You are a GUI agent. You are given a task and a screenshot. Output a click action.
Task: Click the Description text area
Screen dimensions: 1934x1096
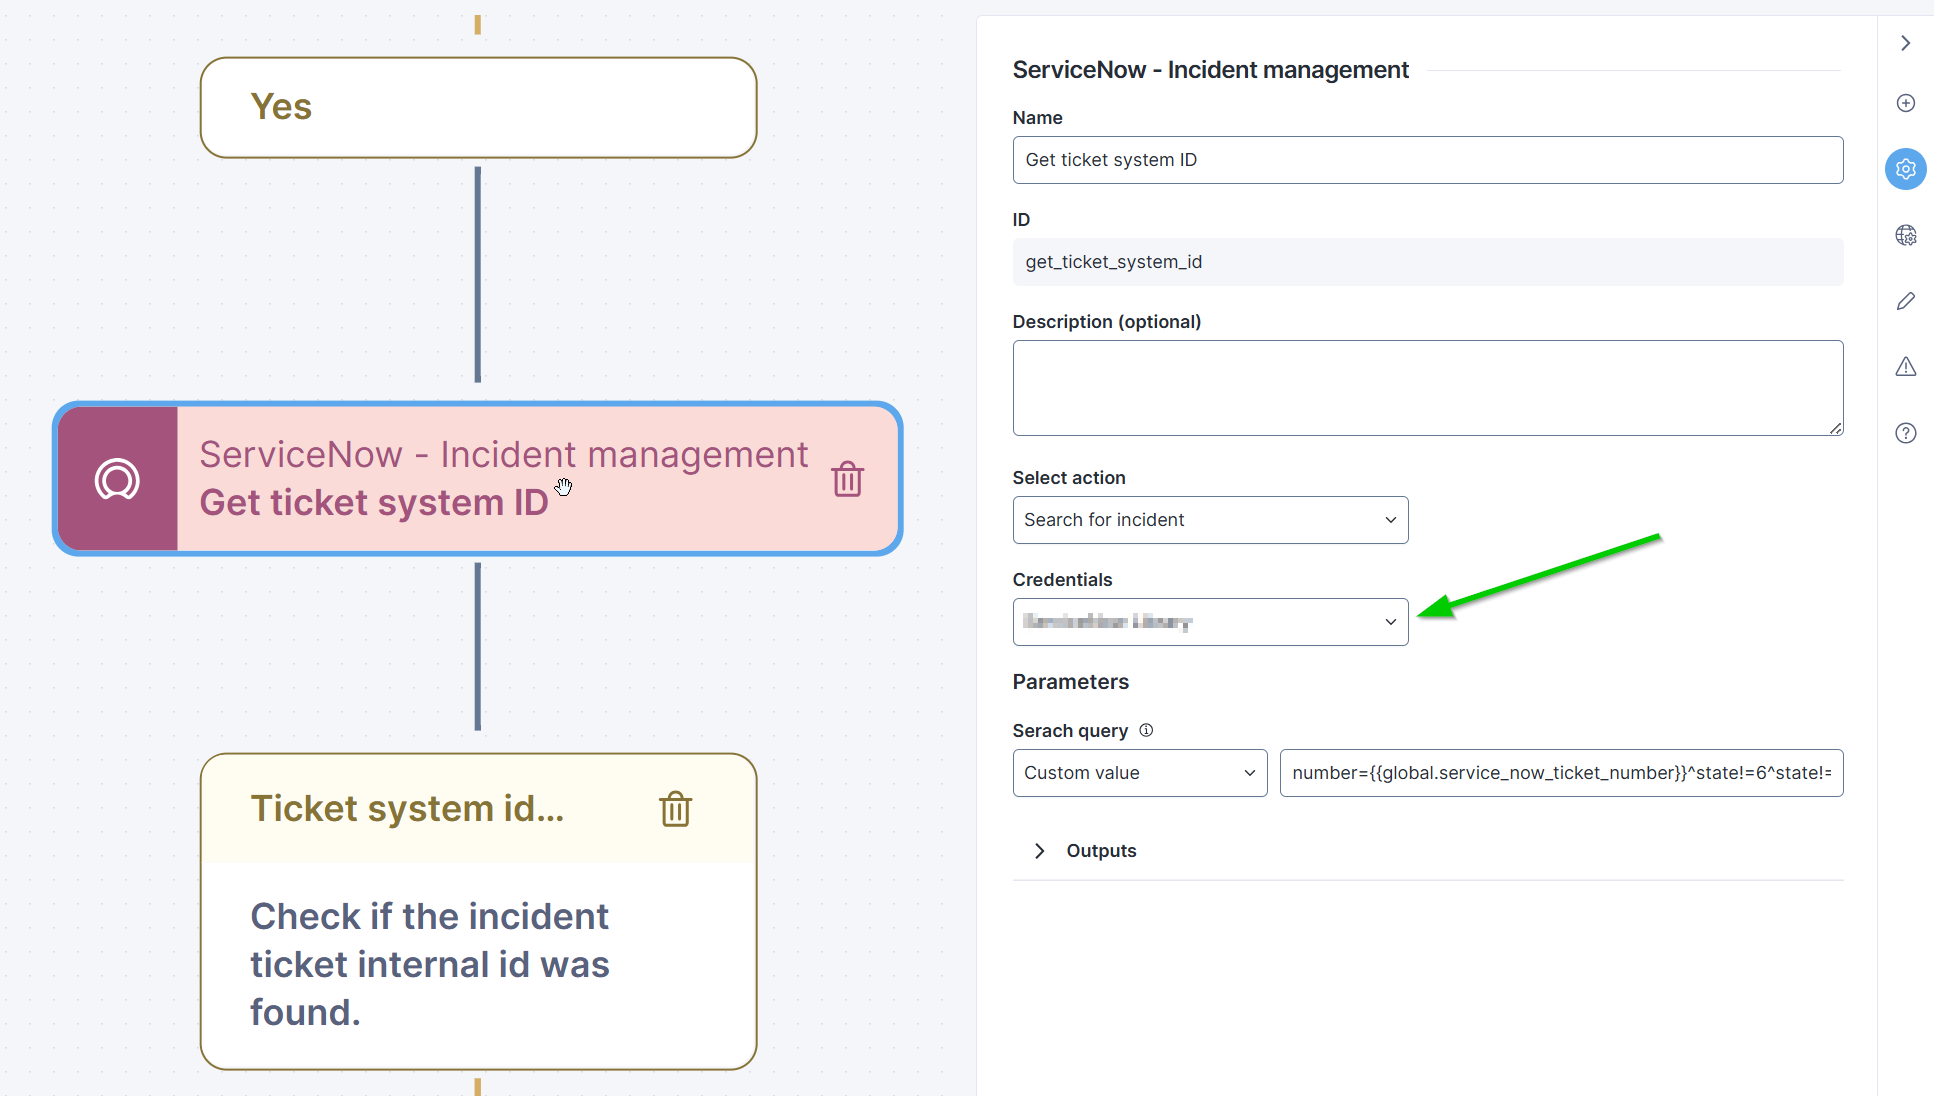[1427, 388]
